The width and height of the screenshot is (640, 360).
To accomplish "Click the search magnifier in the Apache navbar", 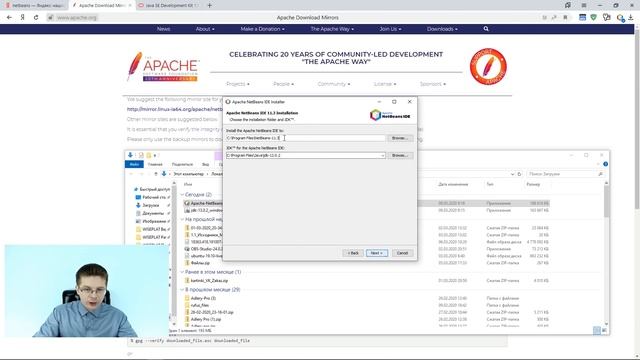I will pyautogui.click(x=486, y=29).
